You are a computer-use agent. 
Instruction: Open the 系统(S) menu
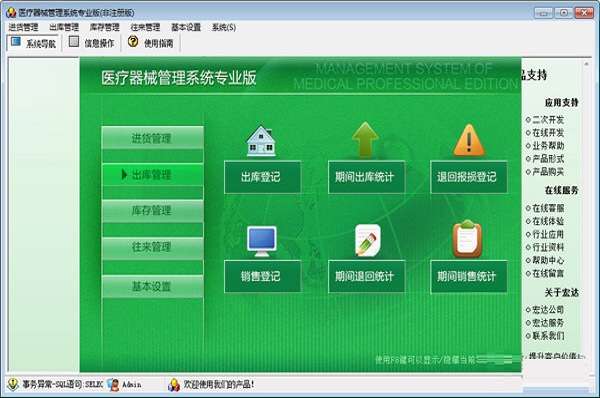tap(224, 27)
